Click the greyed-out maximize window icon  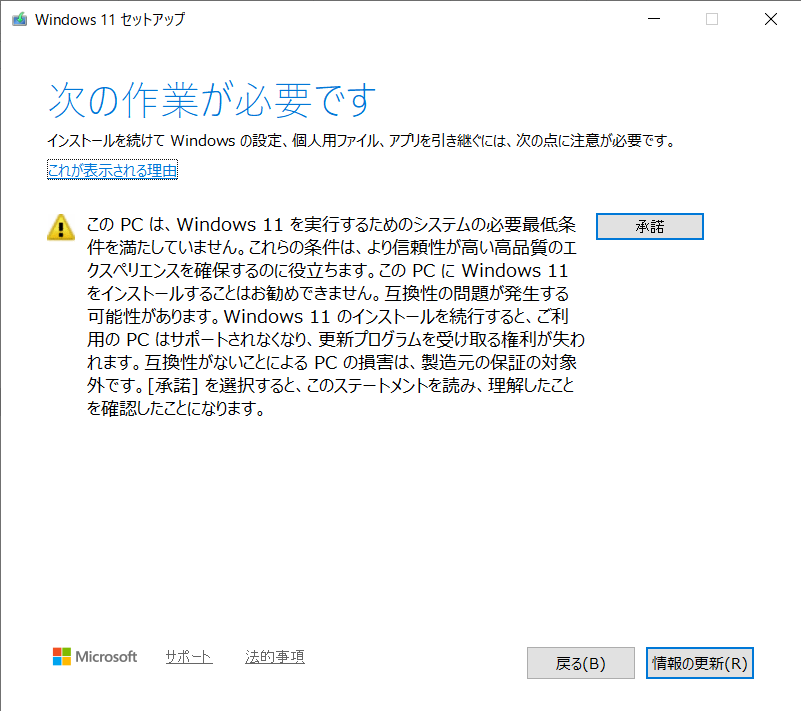click(x=712, y=19)
